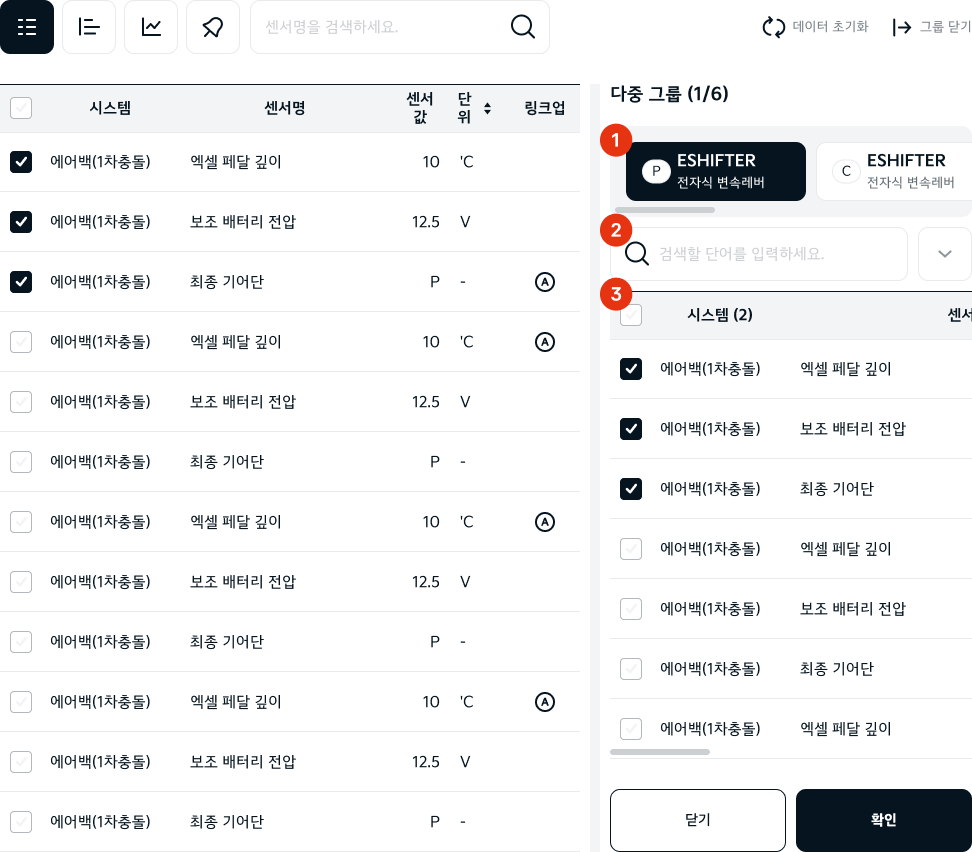This screenshot has height=852, width=972.
Task: Click 보조 배터리 전압 name in left checked row
Action: pos(243,222)
